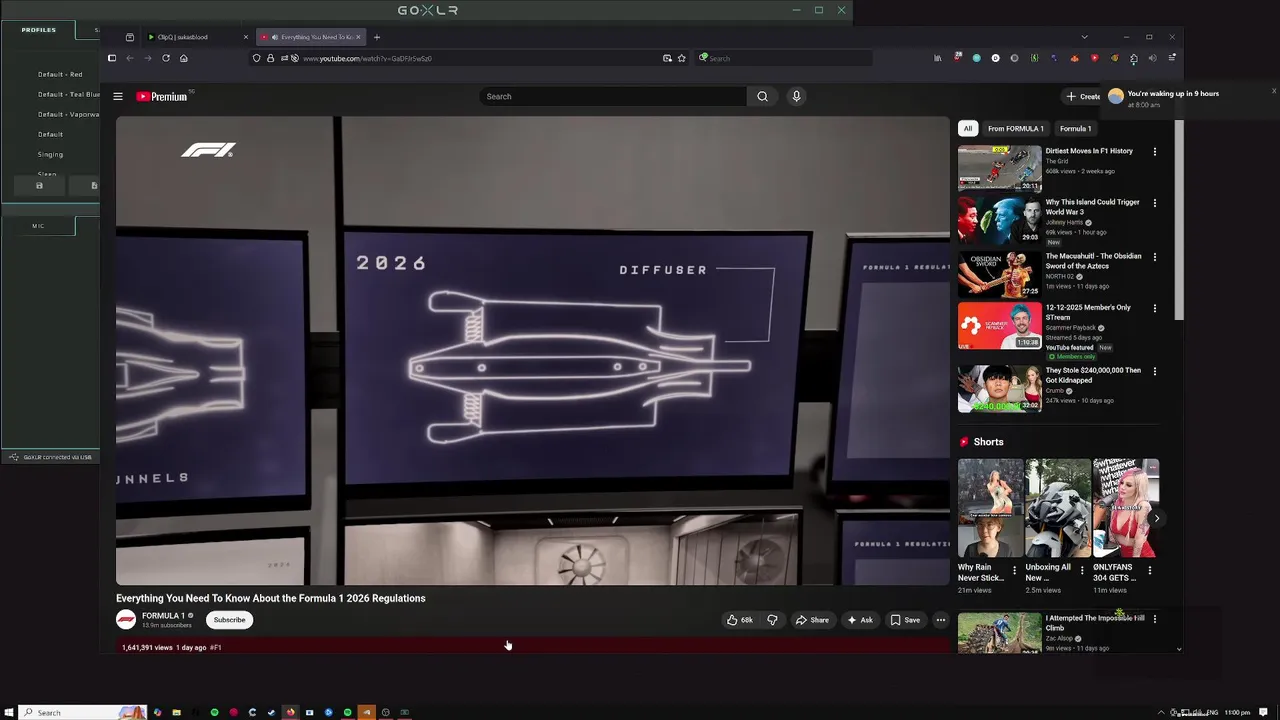The image size is (1280, 720).
Task: Save video to a playlist
Action: (905, 620)
